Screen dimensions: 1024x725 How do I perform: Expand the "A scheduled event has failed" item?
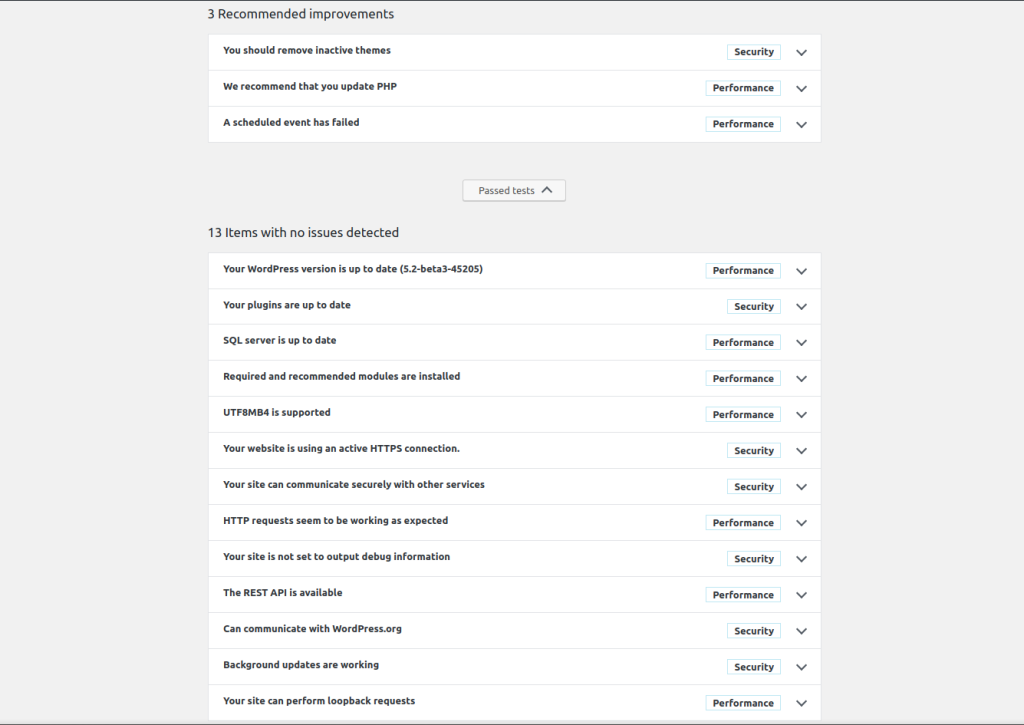801,124
